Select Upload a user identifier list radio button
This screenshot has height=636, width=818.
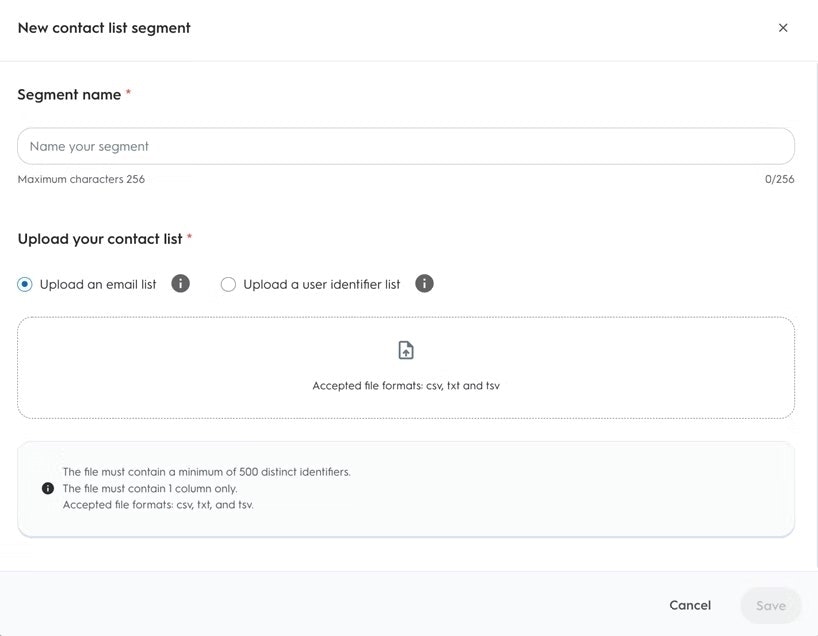pyautogui.click(x=228, y=285)
